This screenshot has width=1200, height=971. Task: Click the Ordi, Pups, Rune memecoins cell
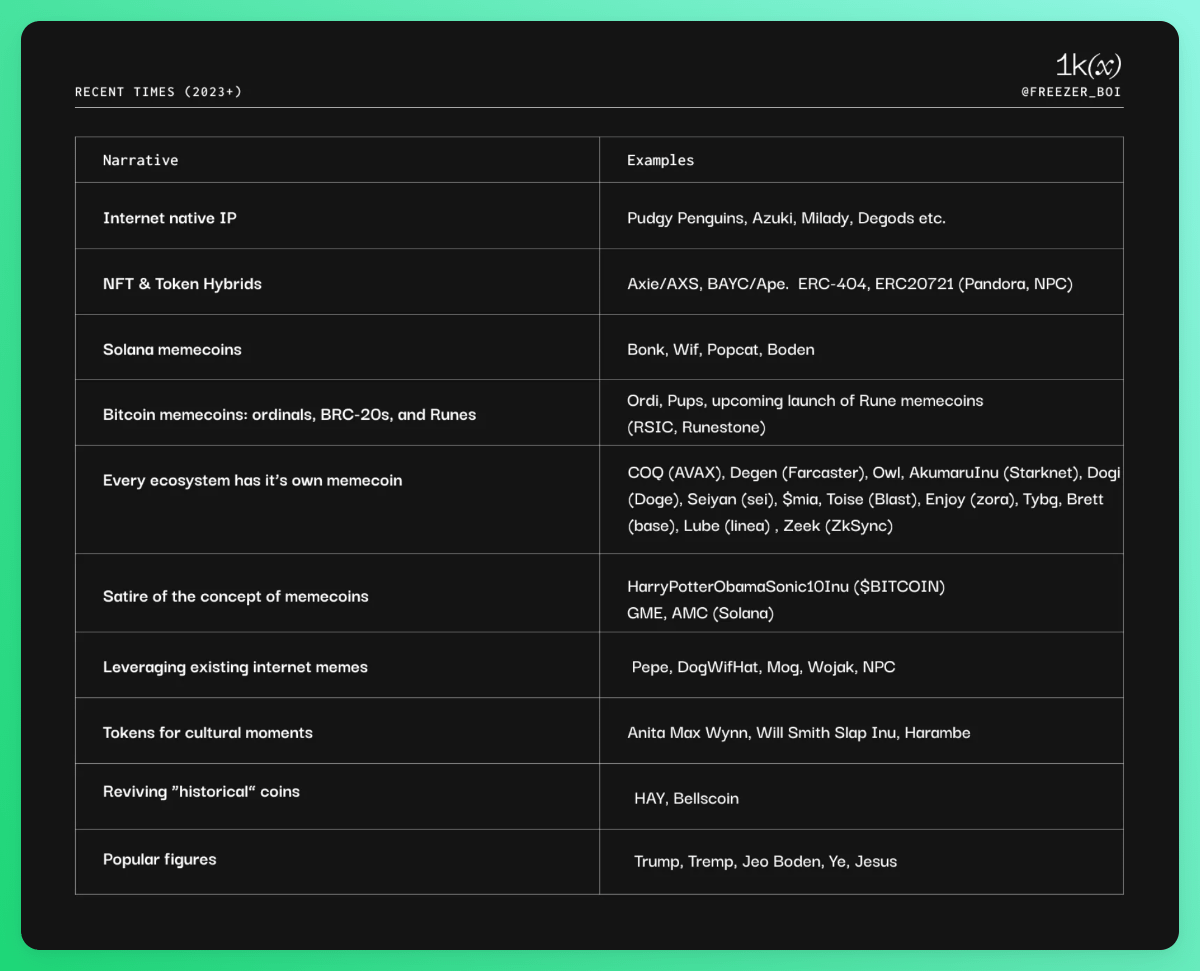[805, 413]
